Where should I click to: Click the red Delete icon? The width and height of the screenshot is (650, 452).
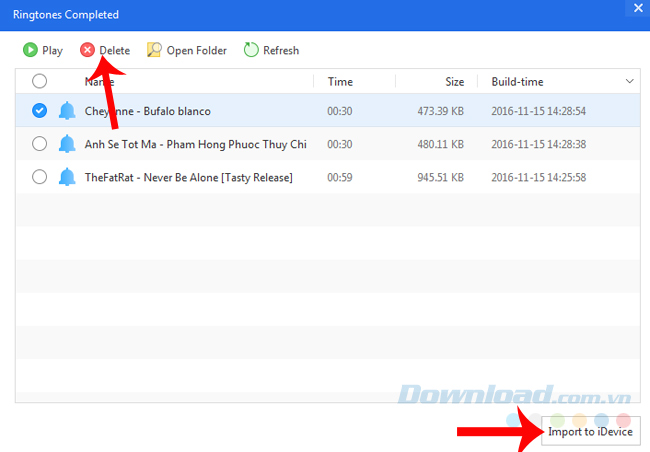click(88, 50)
